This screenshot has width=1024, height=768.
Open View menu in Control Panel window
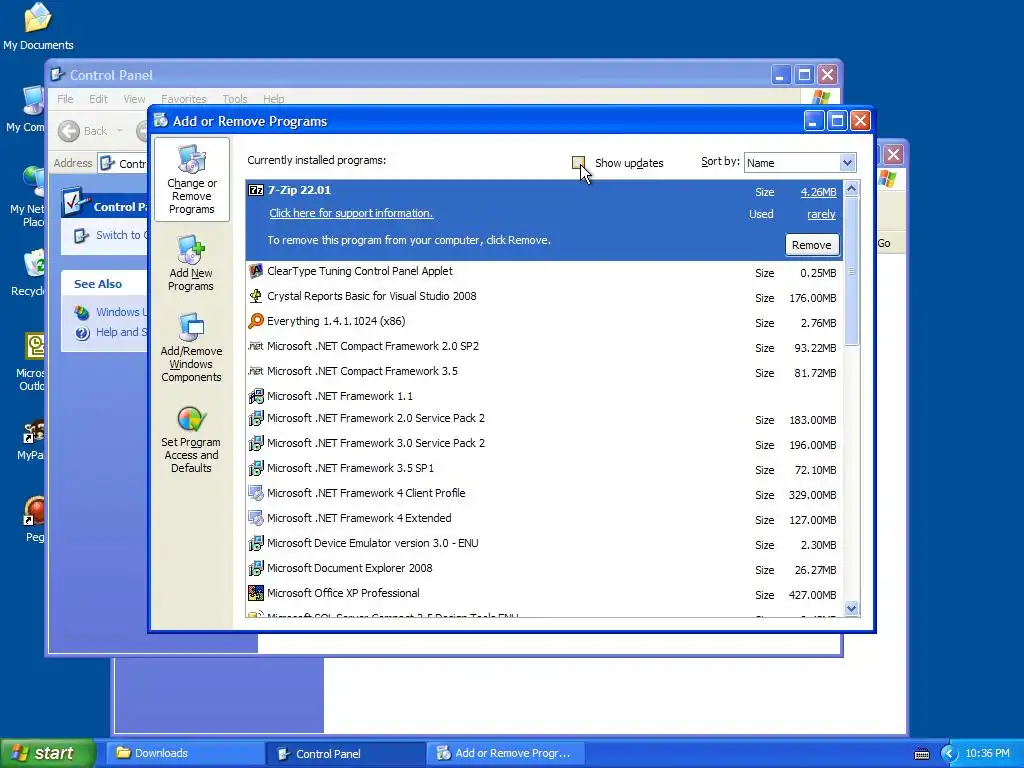tap(134, 99)
